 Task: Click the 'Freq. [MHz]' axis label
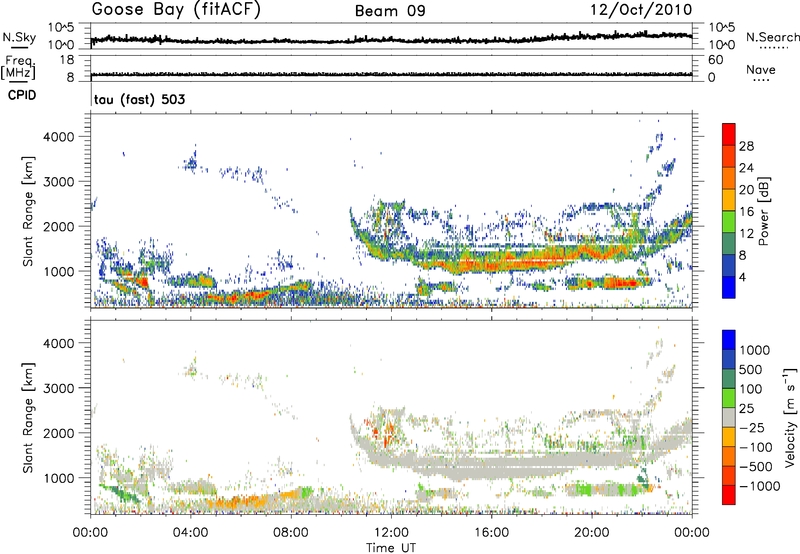pos(18,68)
